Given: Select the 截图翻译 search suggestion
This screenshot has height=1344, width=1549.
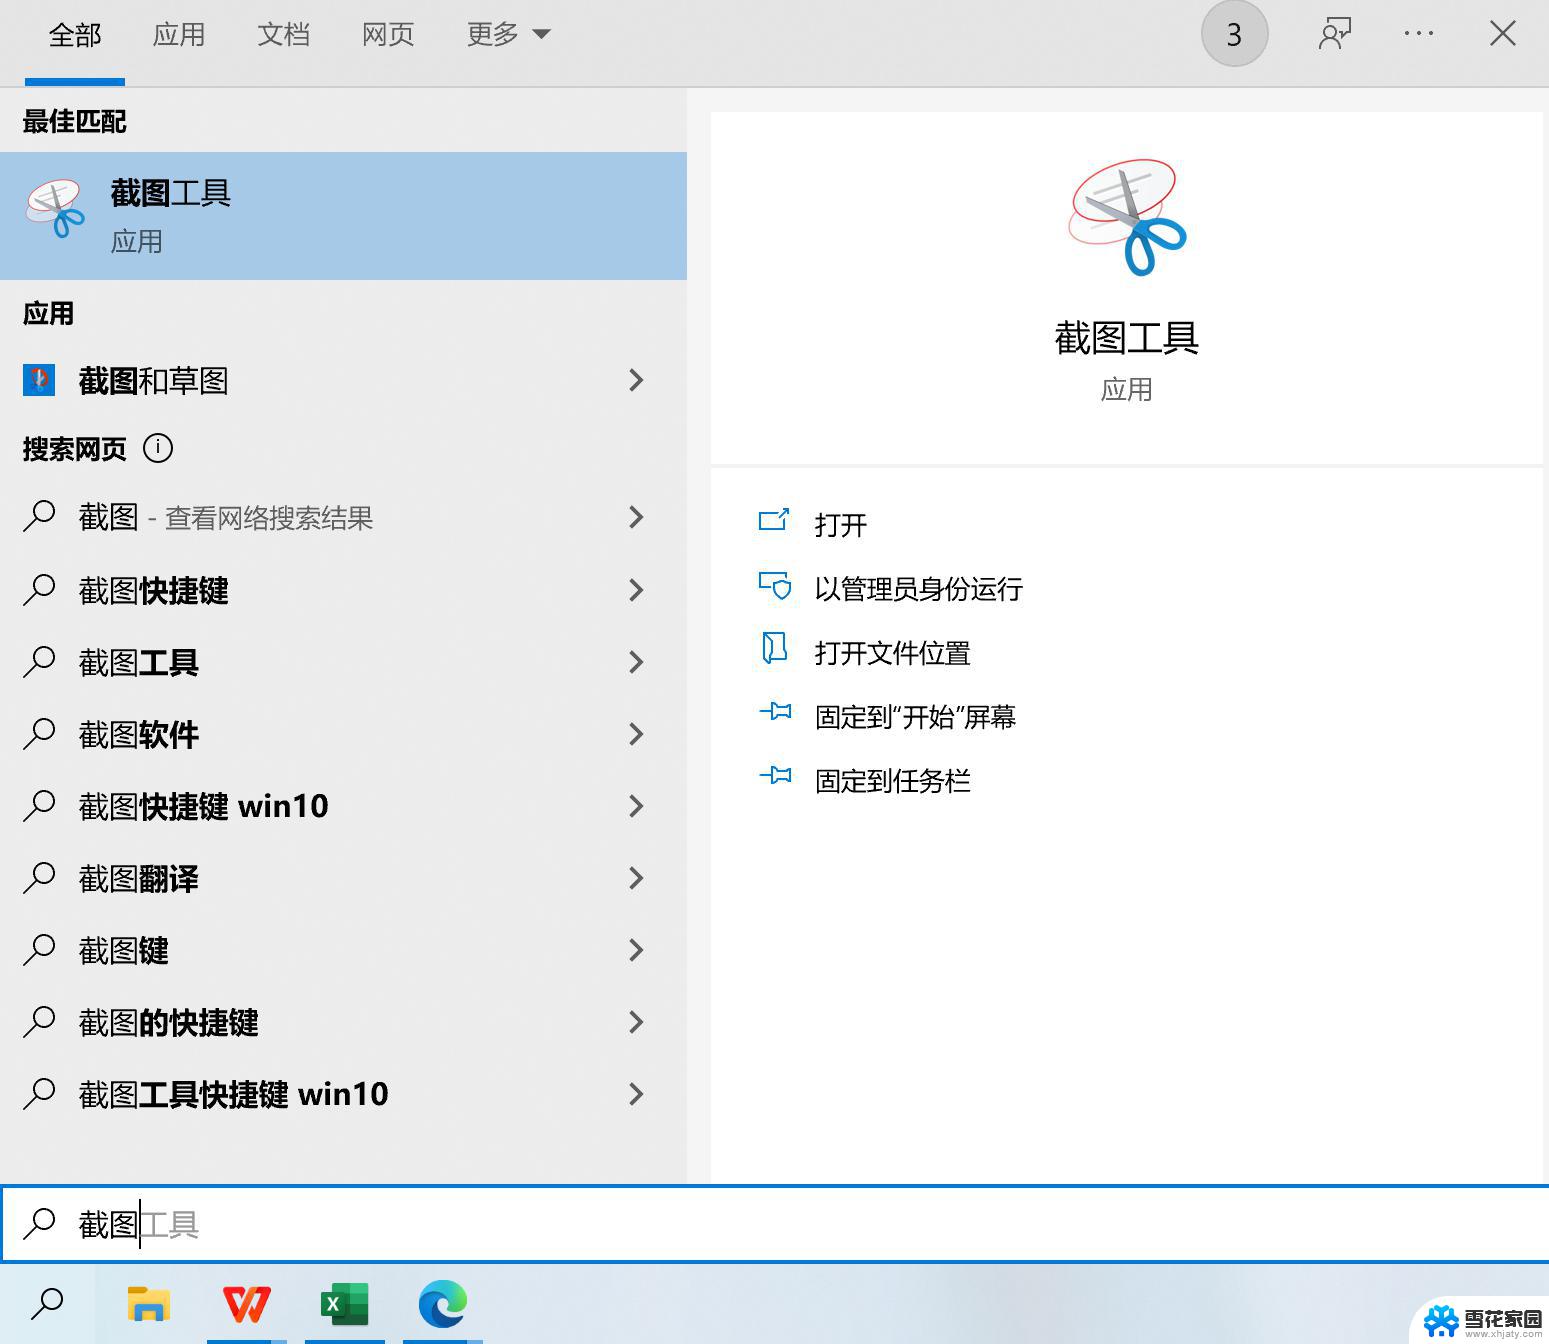Looking at the screenshot, I should click(343, 878).
